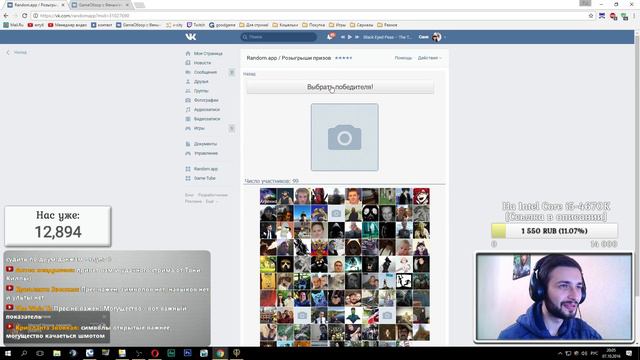
Task: Click the browser back arrow
Action: [x=6, y=16]
